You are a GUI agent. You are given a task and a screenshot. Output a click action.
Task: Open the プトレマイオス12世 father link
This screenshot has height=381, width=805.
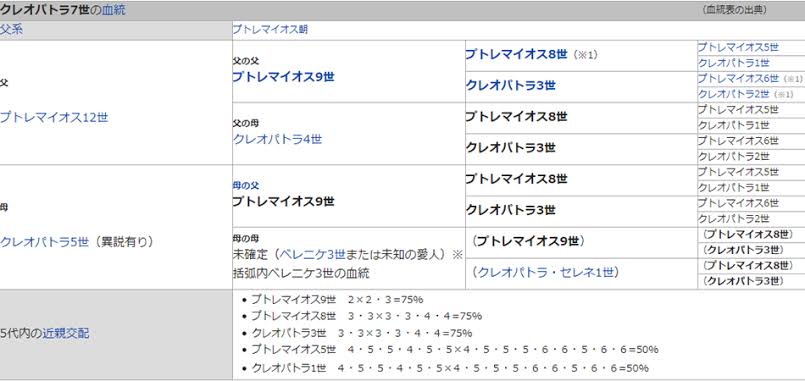tap(54, 118)
